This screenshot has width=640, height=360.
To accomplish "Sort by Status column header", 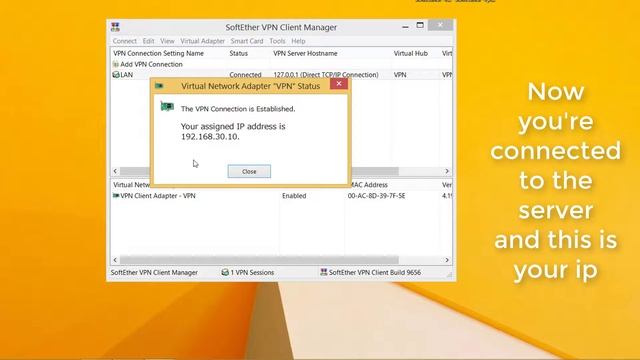I will [x=238, y=53].
